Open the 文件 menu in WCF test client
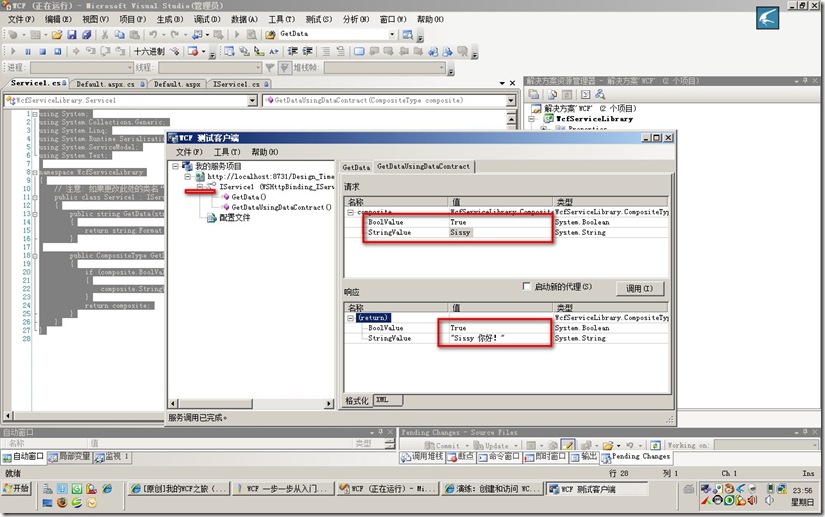Screen dimensions: 825x517 coord(189,152)
